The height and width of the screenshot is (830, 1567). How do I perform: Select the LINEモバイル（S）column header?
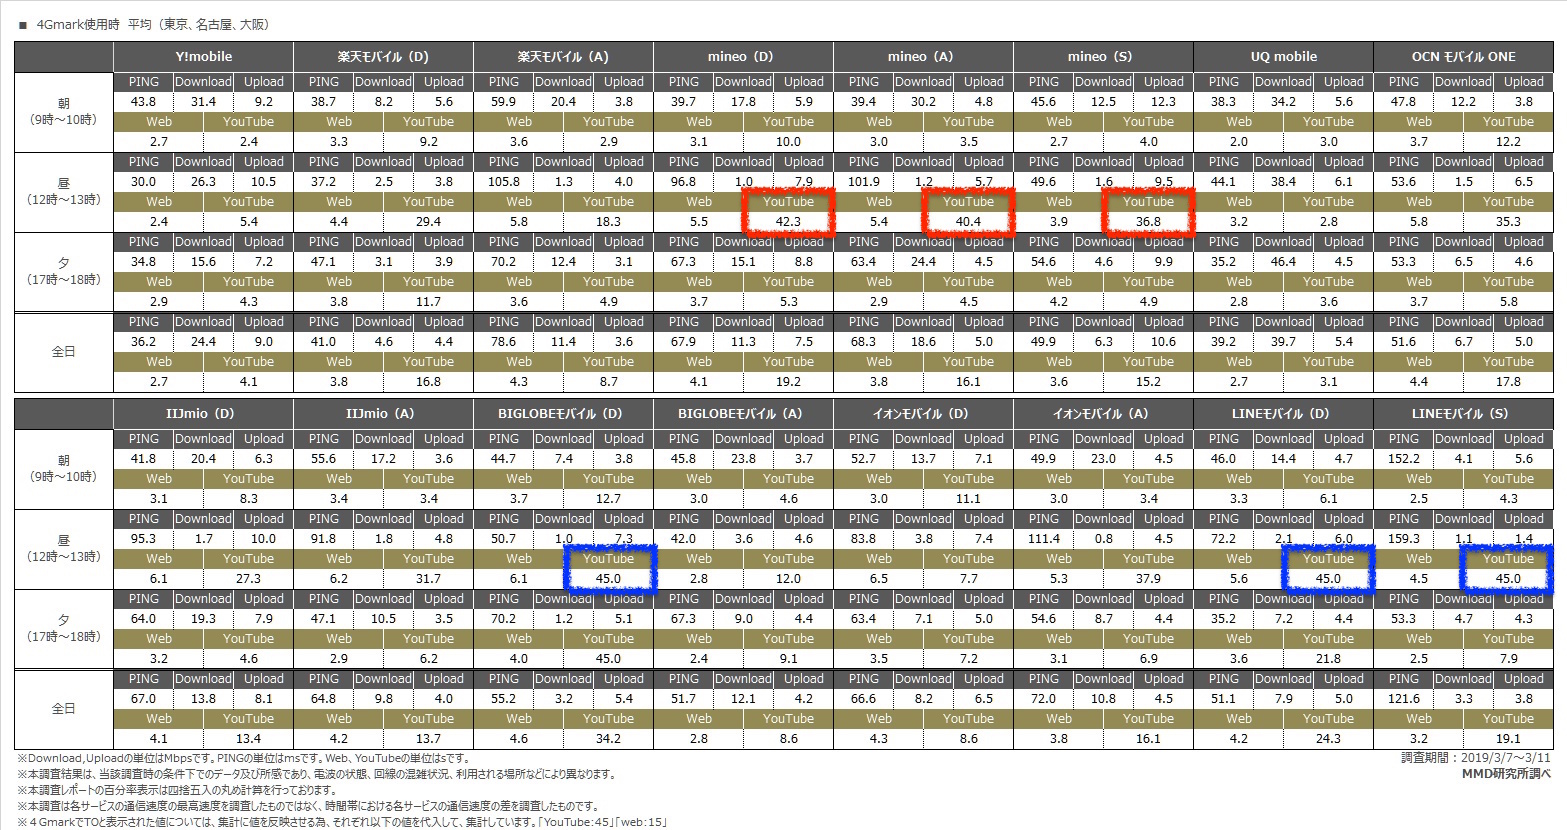pyautogui.click(x=1463, y=414)
